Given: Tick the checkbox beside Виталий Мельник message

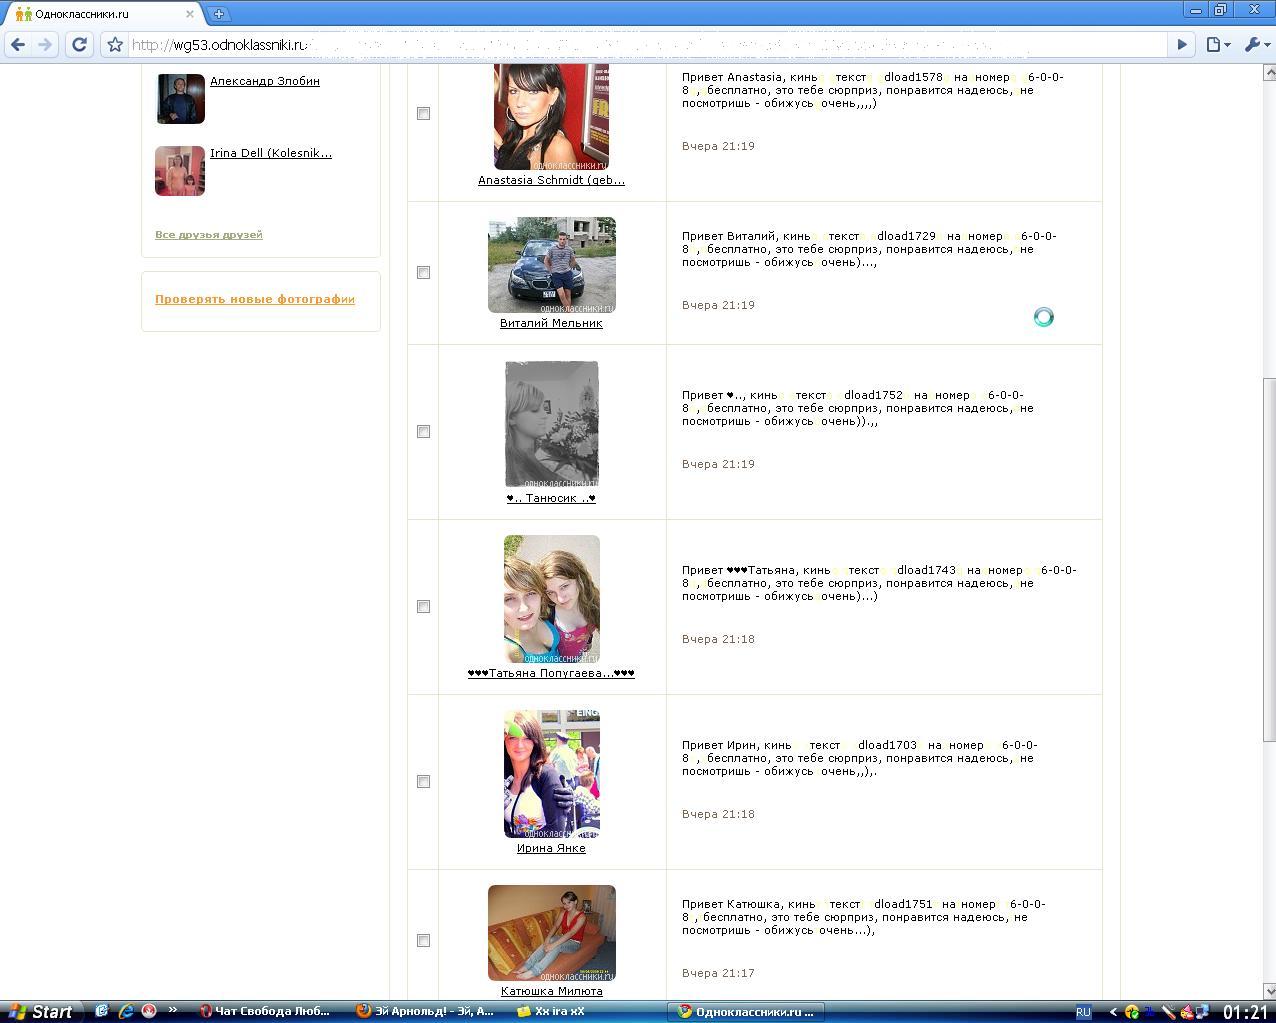Looking at the screenshot, I should (x=423, y=272).
